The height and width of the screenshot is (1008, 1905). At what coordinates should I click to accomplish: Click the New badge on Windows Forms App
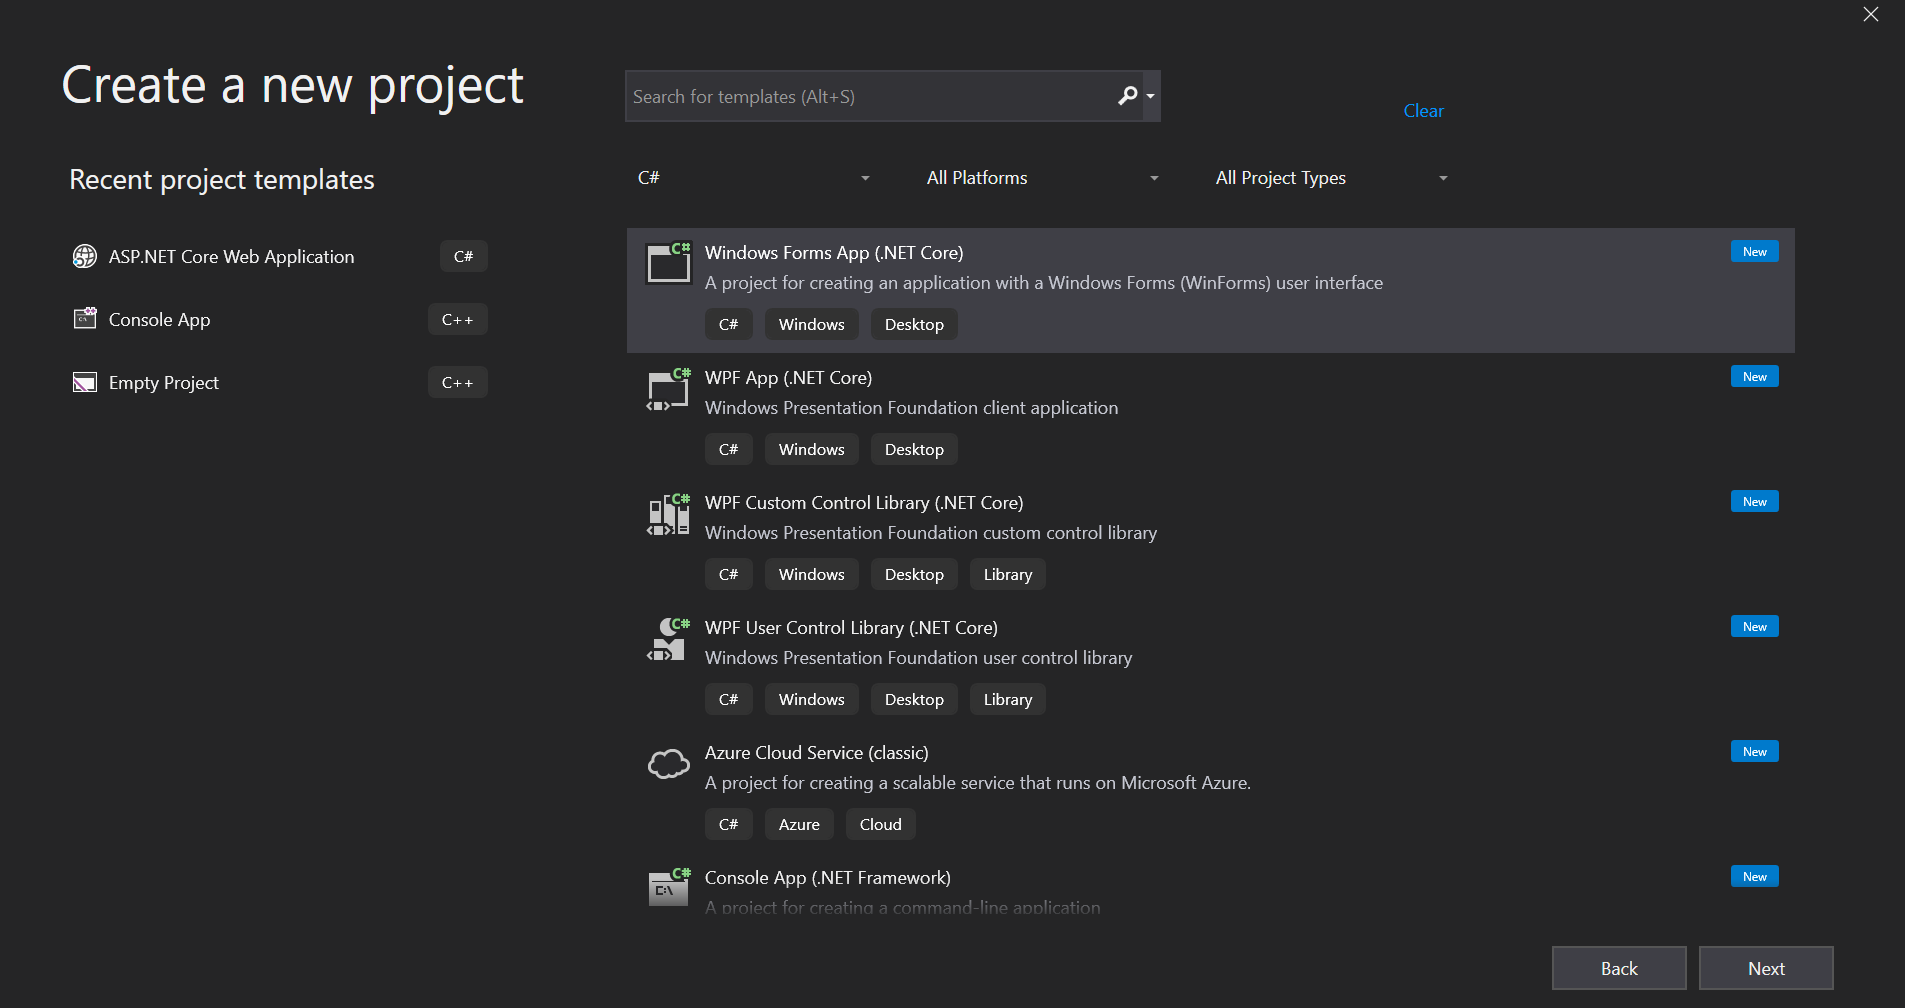(1755, 252)
